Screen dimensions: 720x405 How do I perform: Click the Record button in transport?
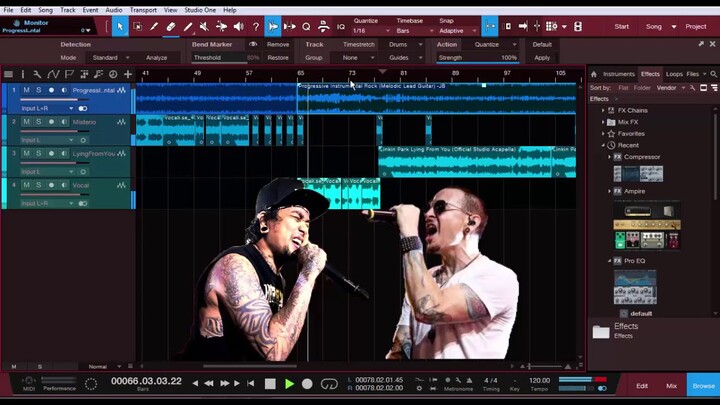coord(307,384)
